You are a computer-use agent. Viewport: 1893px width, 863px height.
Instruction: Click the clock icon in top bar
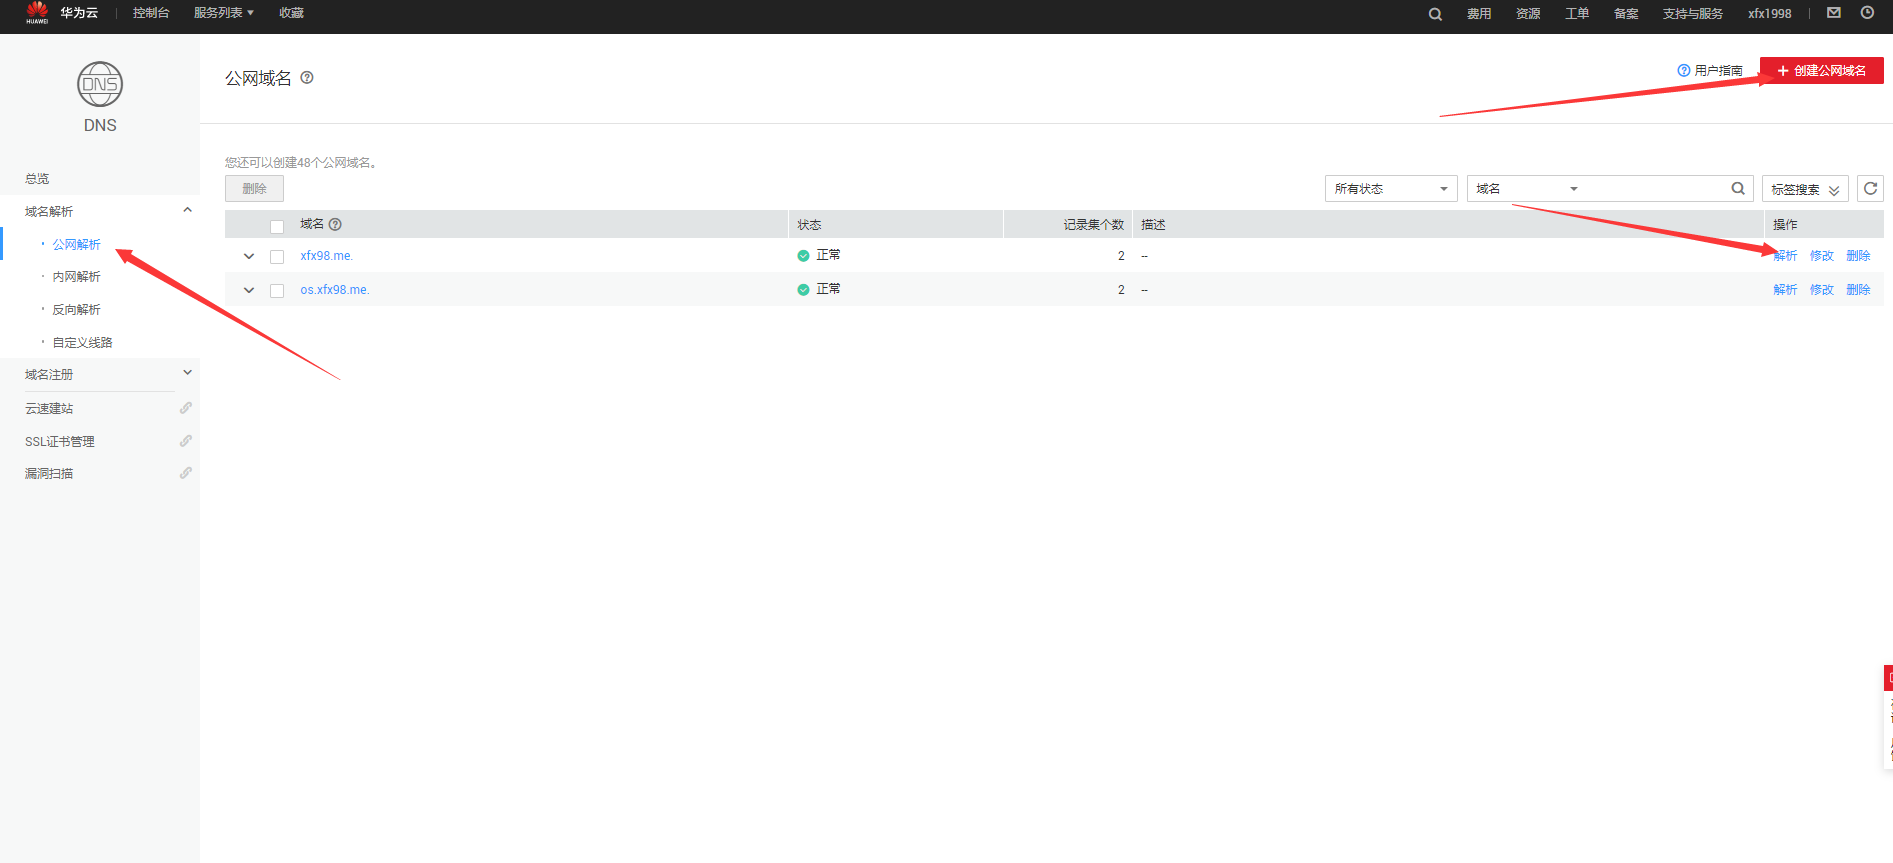click(x=1867, y=13)
